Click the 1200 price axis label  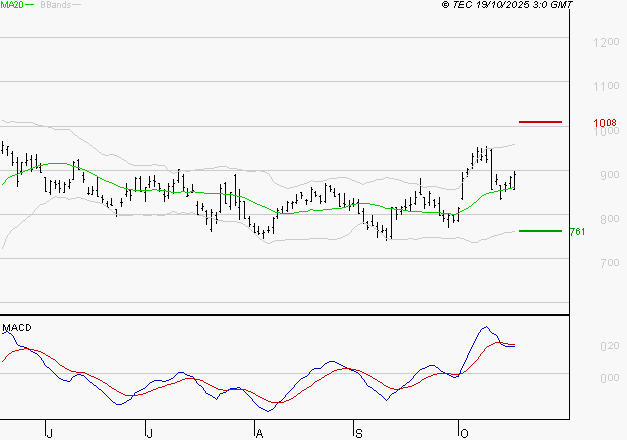pos(606,42)
